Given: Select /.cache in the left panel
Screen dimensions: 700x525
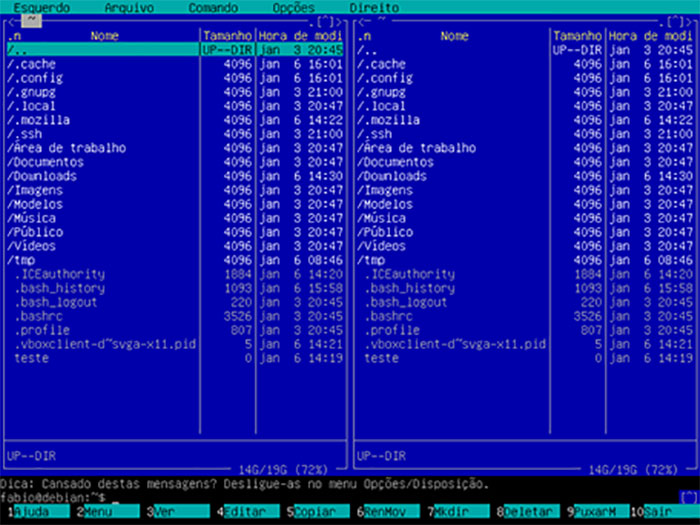Looking at the screenshot, I should point(175,64).
